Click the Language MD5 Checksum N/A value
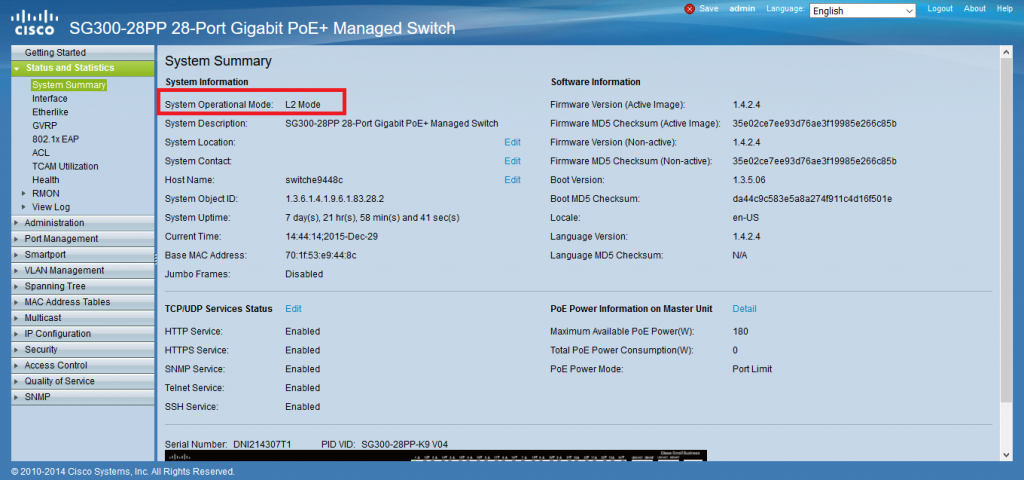1024x480 pixels. 740,255
